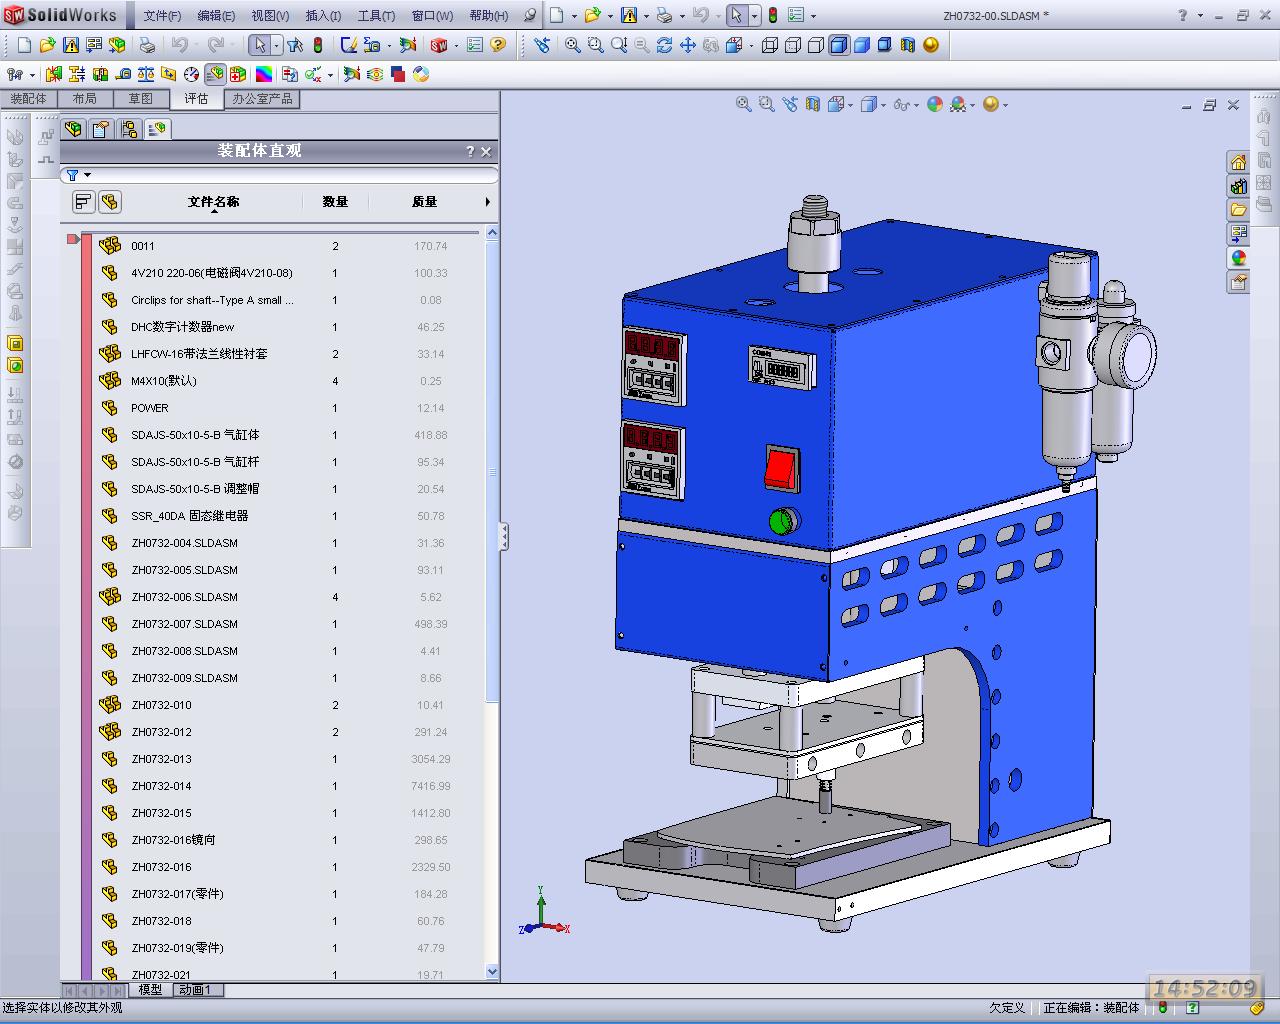Click the vertical color gradient bar
1280x1024 pixels.
pyautogui.click(x=86, y=606)
